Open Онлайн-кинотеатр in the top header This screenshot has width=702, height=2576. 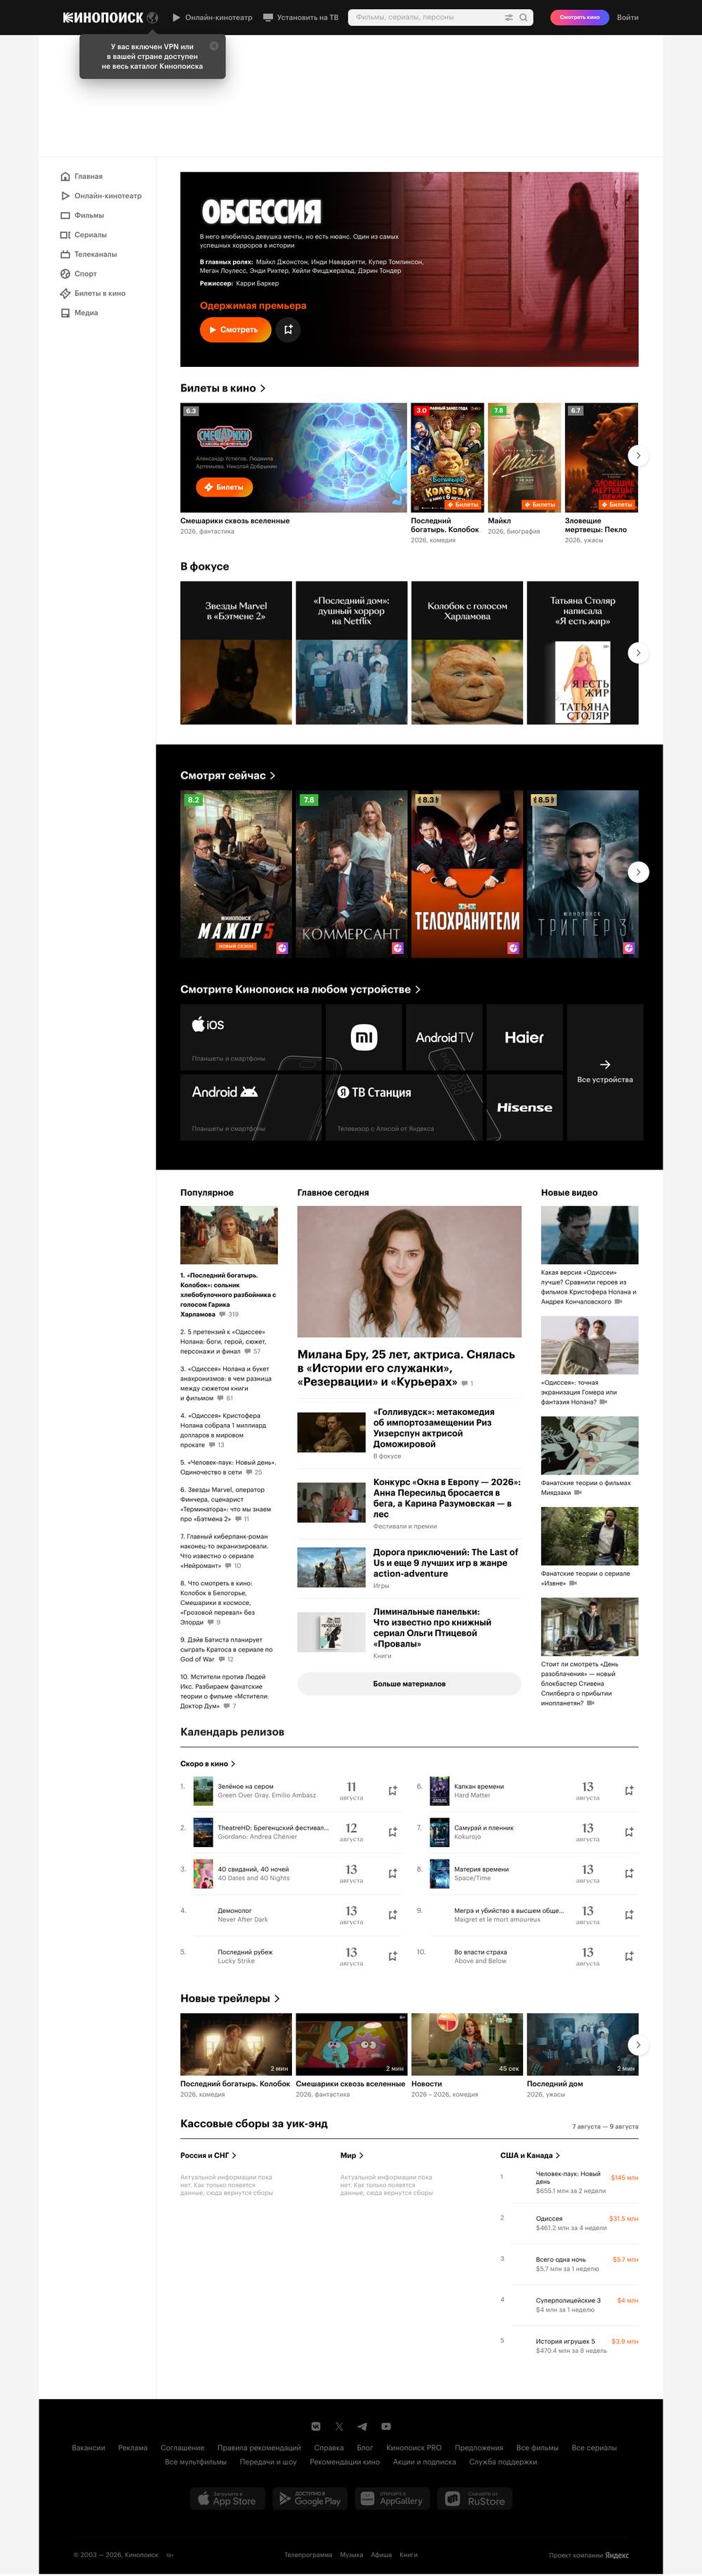[212, 17]
